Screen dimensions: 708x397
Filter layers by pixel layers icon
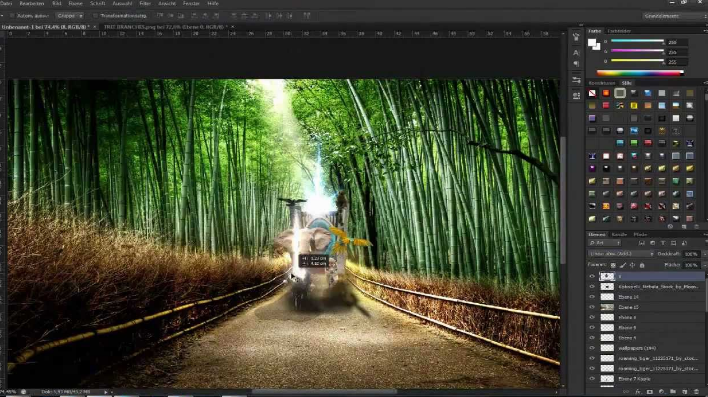point(642,243)
